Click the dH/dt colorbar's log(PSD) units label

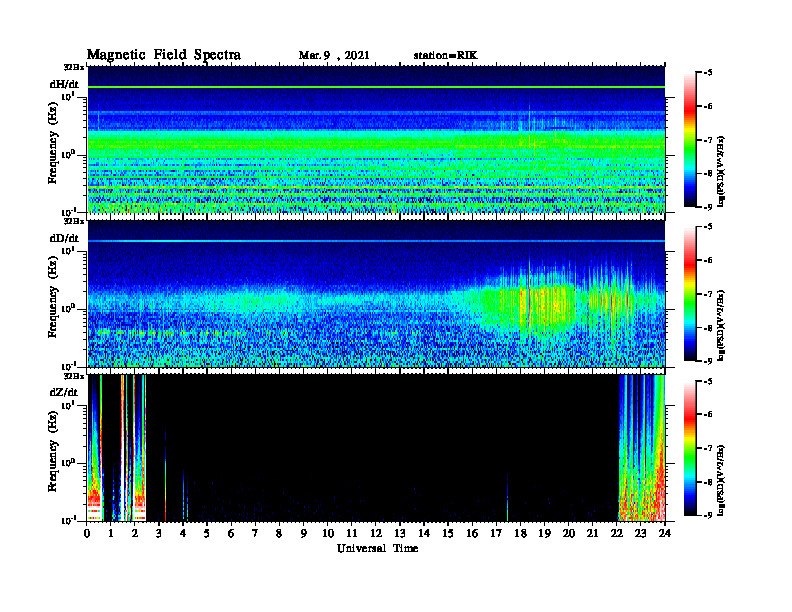(721, 172)
